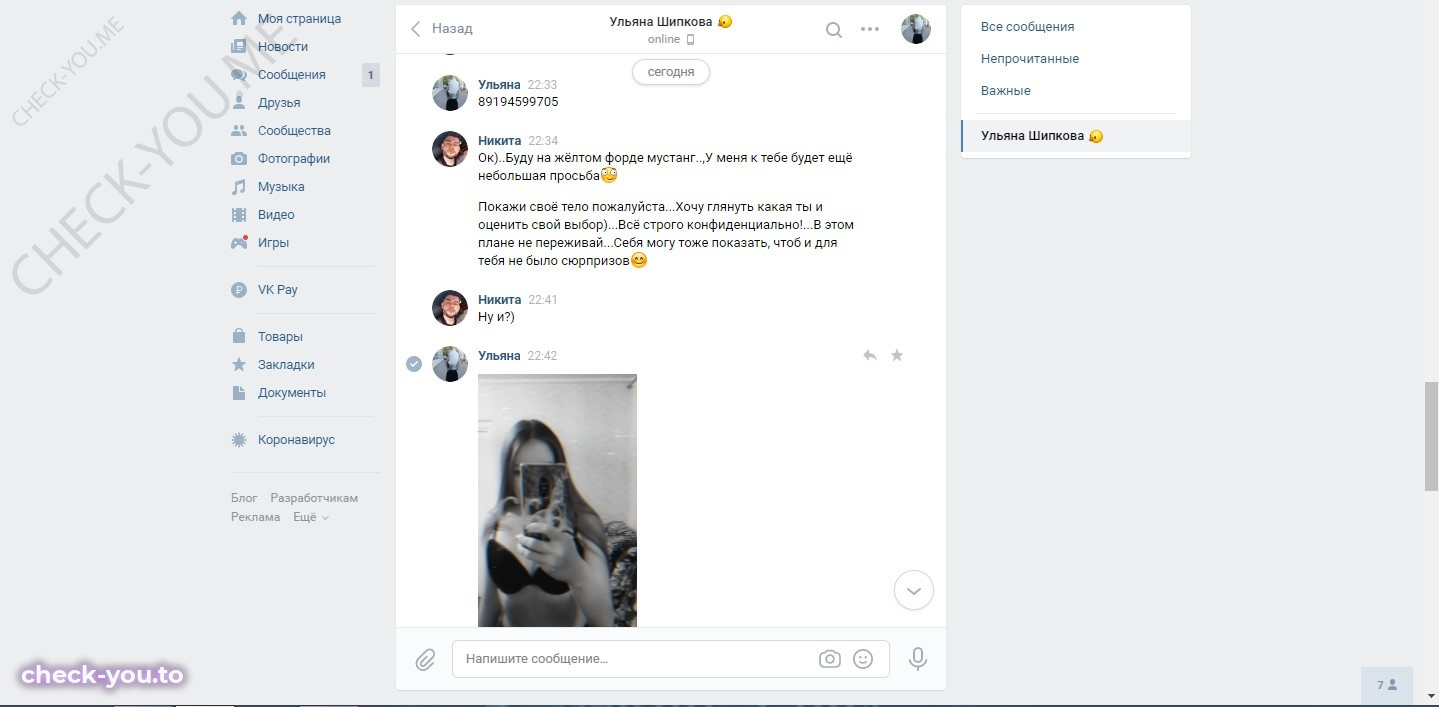The image size is (1439, 707).
Task: Click the Сообщества group icon
Action: 239,131
